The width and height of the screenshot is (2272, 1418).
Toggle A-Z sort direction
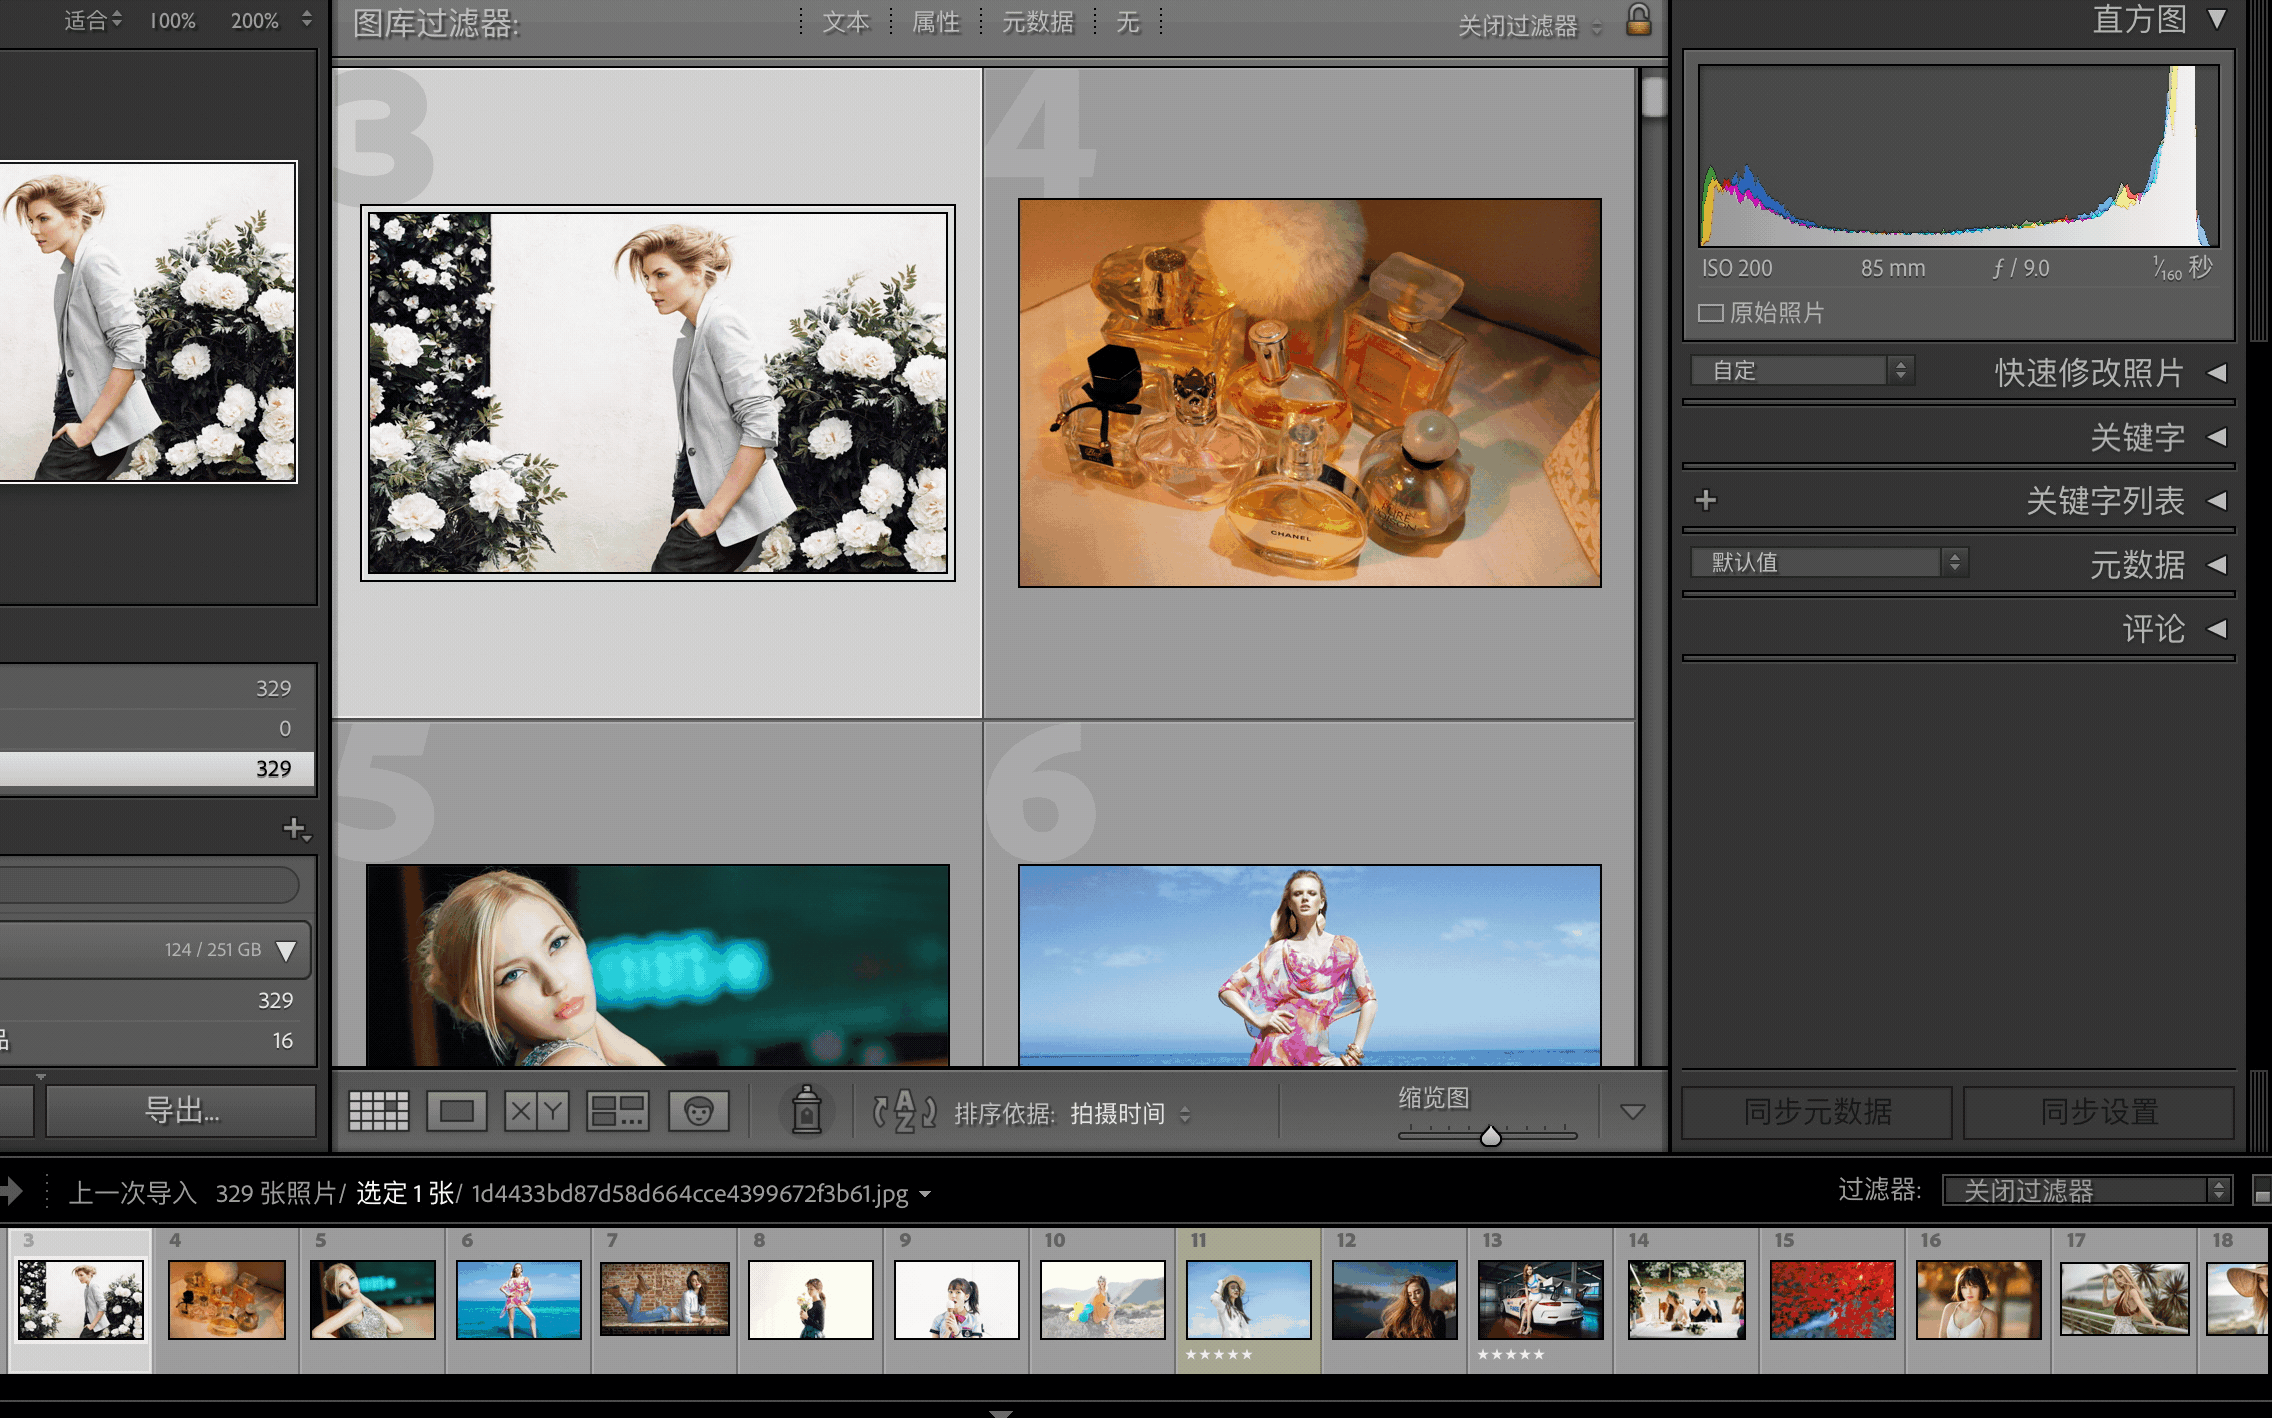[x=904, y=1111]
